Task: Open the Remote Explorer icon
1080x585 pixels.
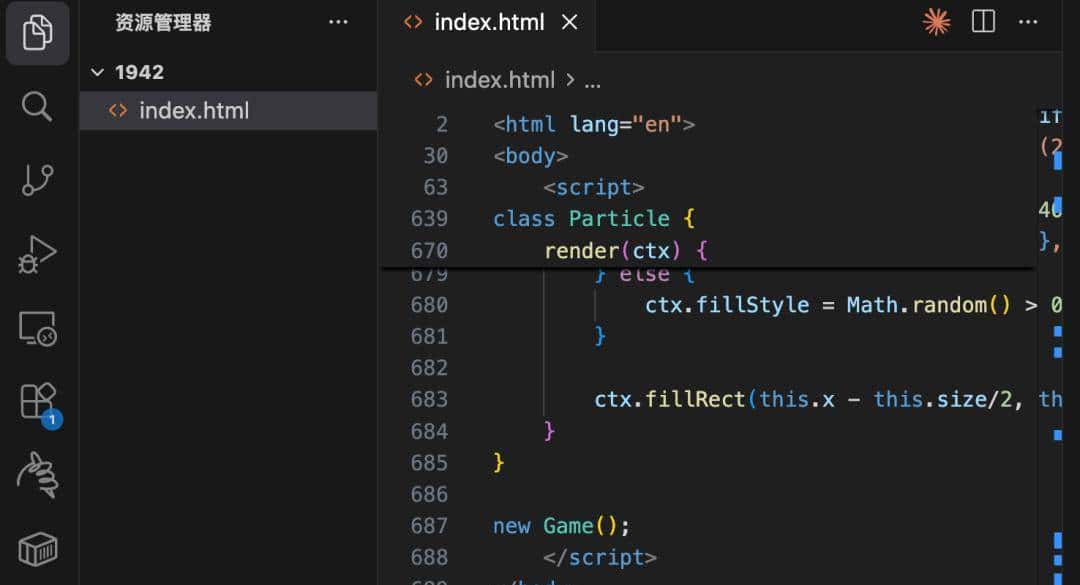Action: [x=37, y=328]
